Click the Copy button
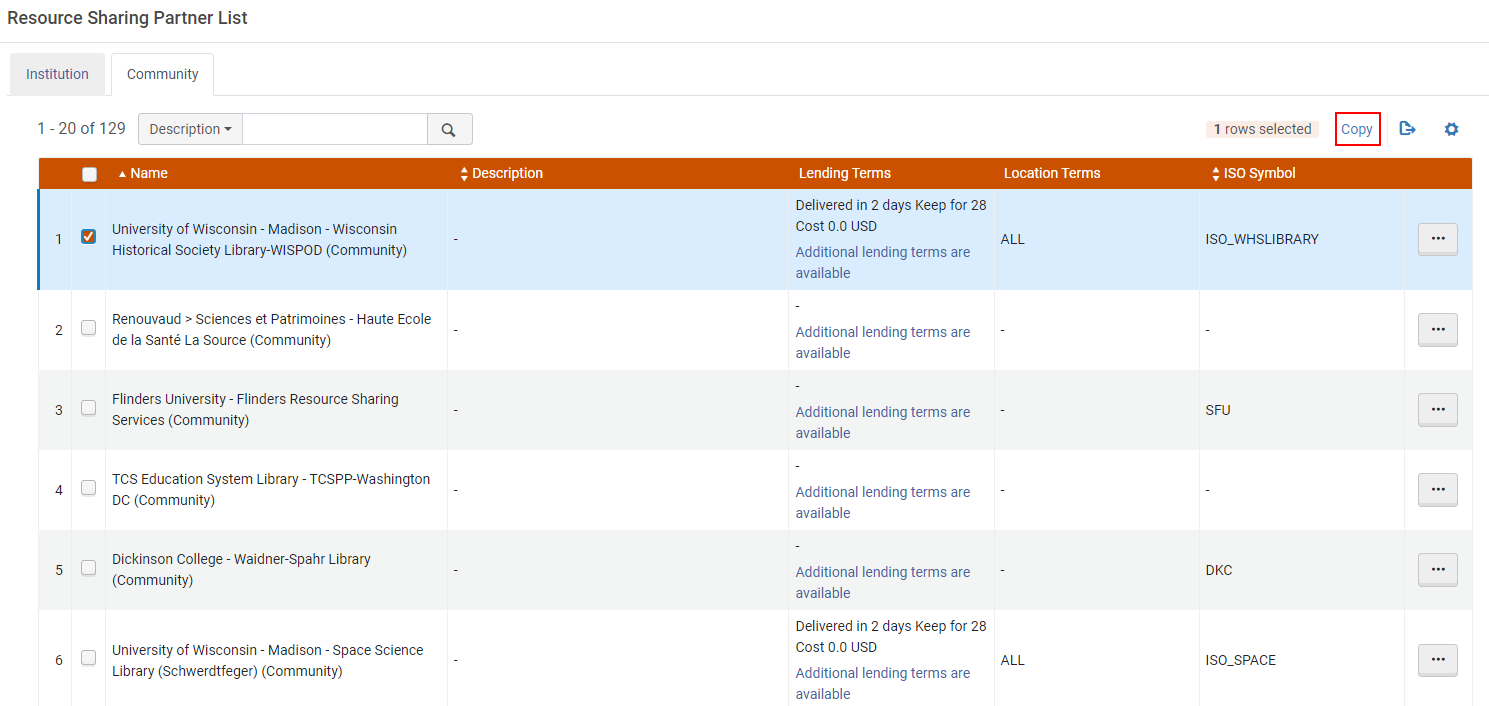 (x=1357, y=129)
